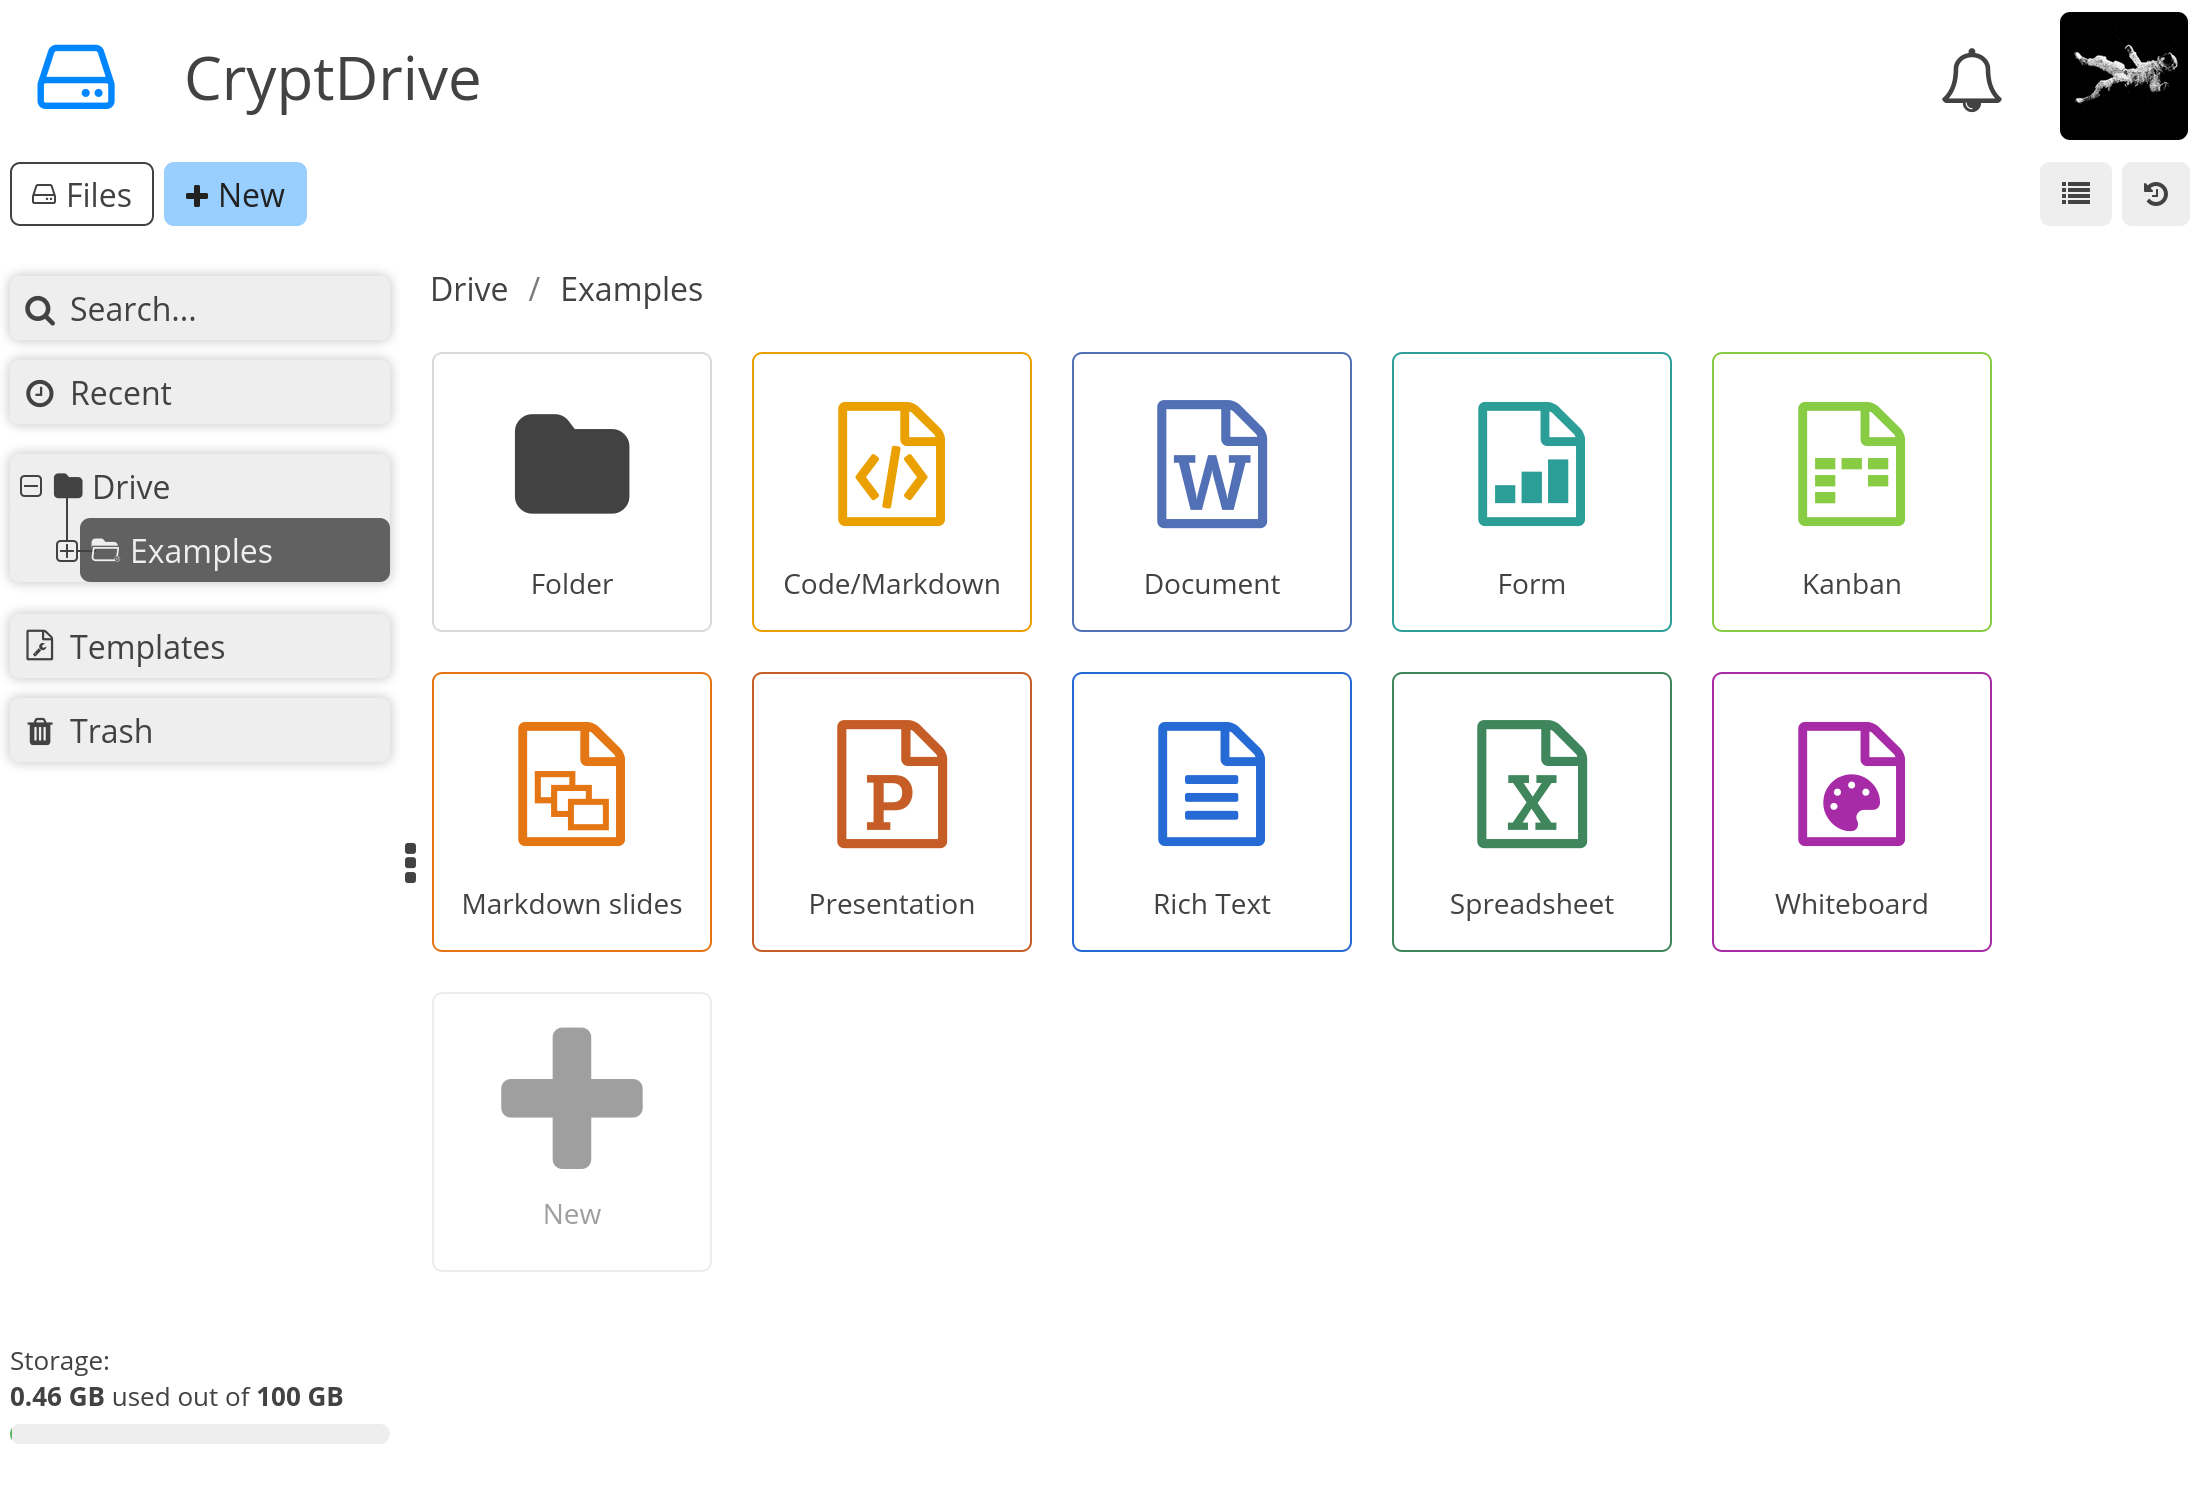2200x1494 pixels.
Task: Toggle history/recent view mode
Action: [2157, 193]
